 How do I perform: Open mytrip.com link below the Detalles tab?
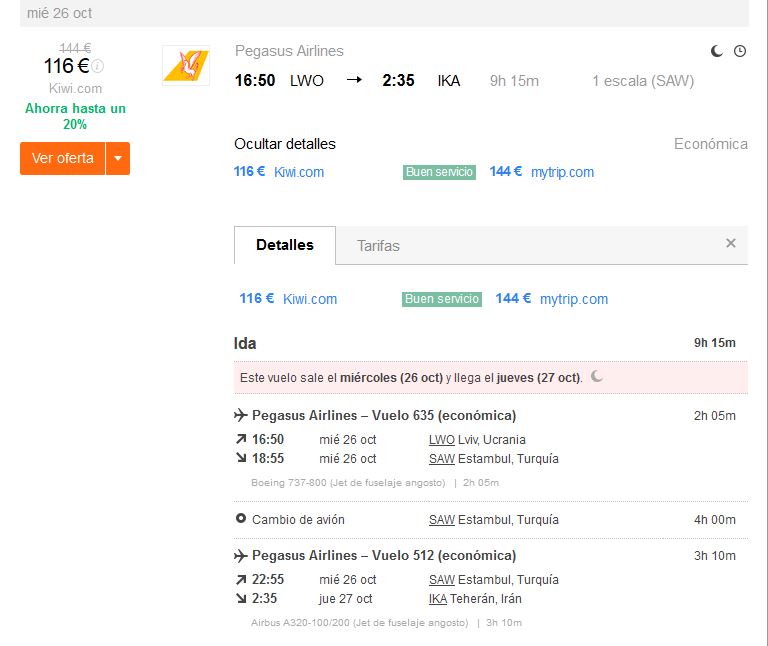coord(574,299)
